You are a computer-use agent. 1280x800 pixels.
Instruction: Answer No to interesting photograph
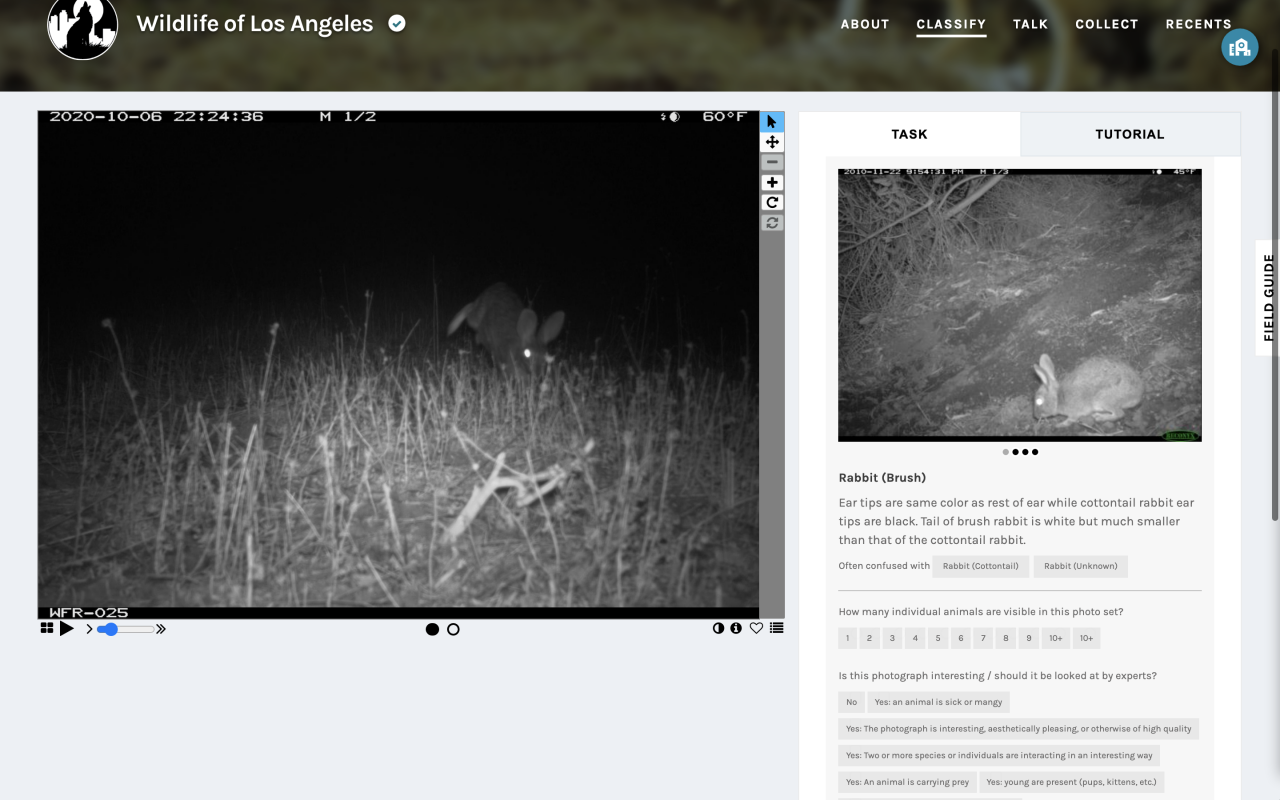(x=851, y=702)
